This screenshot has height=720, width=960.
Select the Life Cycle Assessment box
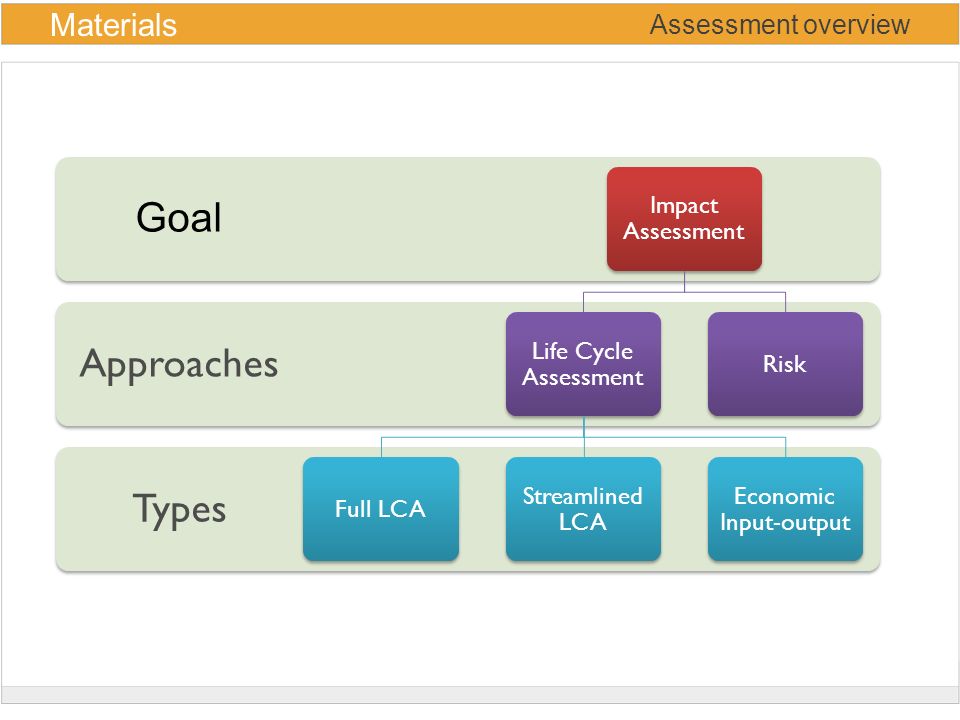point(583,364)
